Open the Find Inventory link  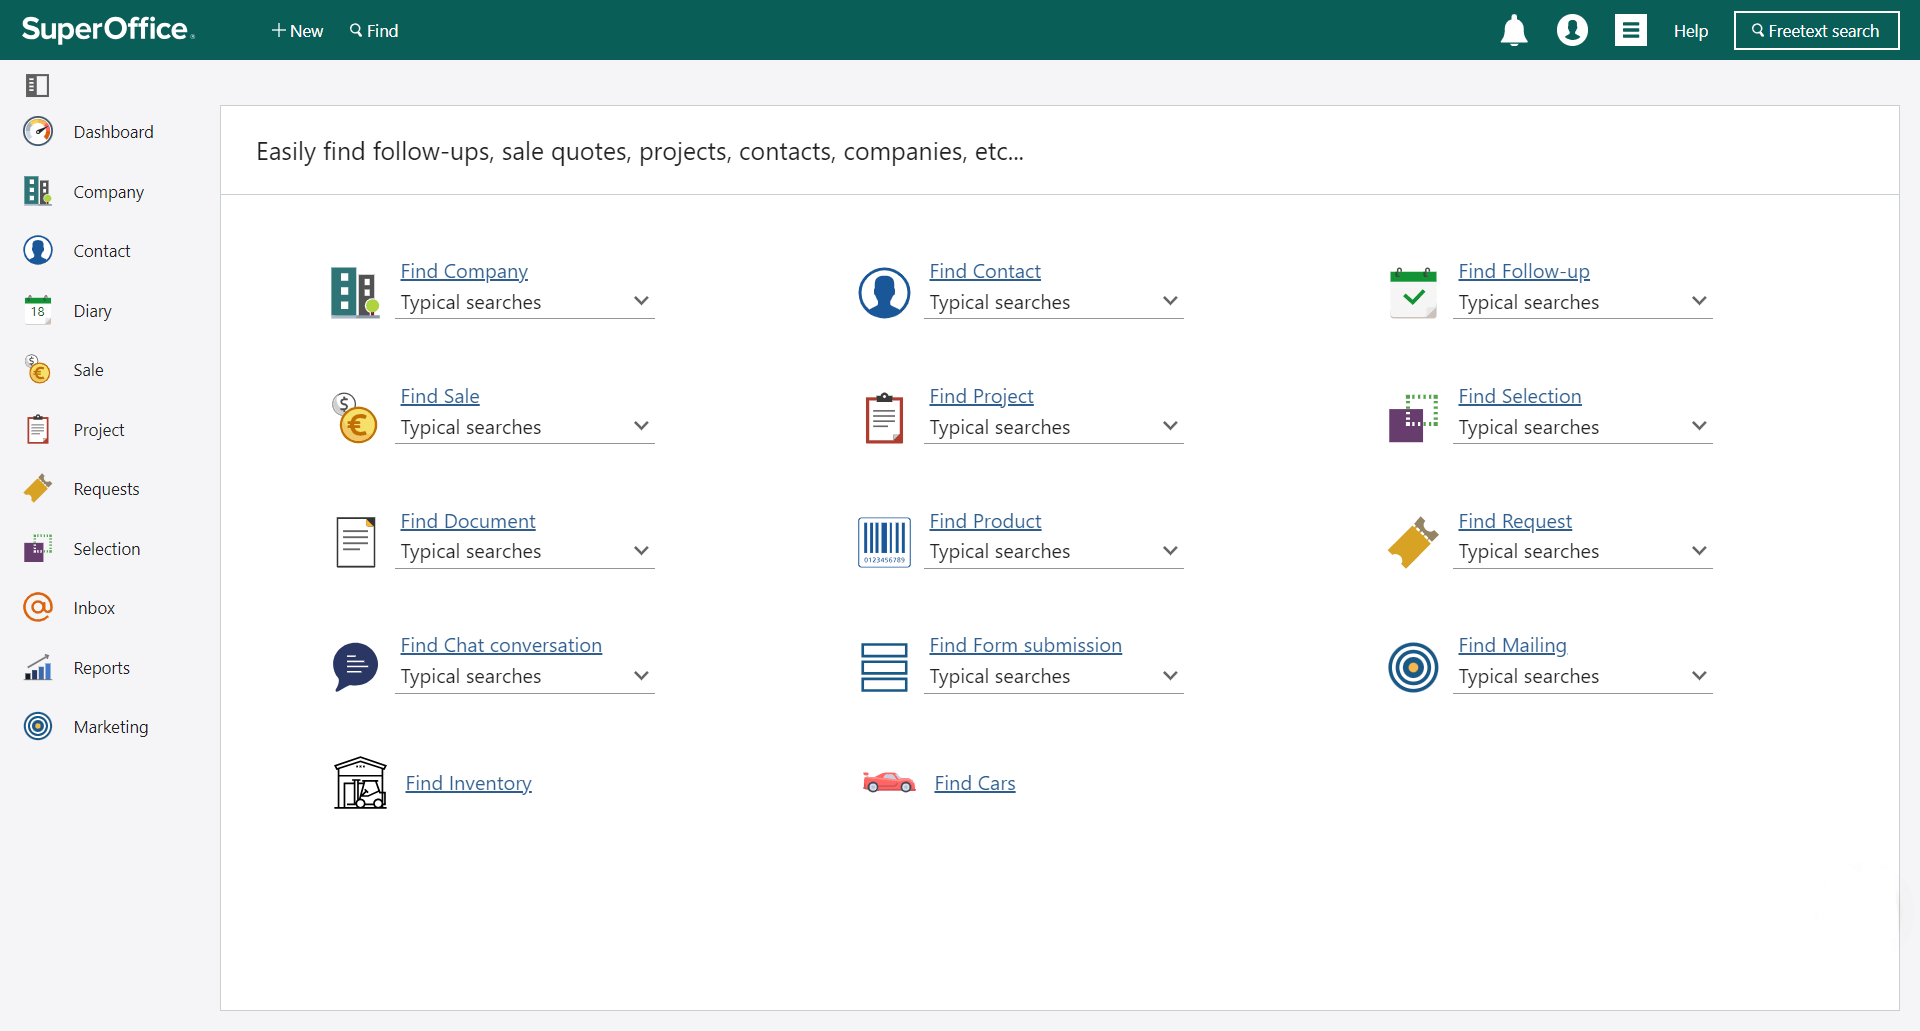pyautogui.click(x=468, y=783)
